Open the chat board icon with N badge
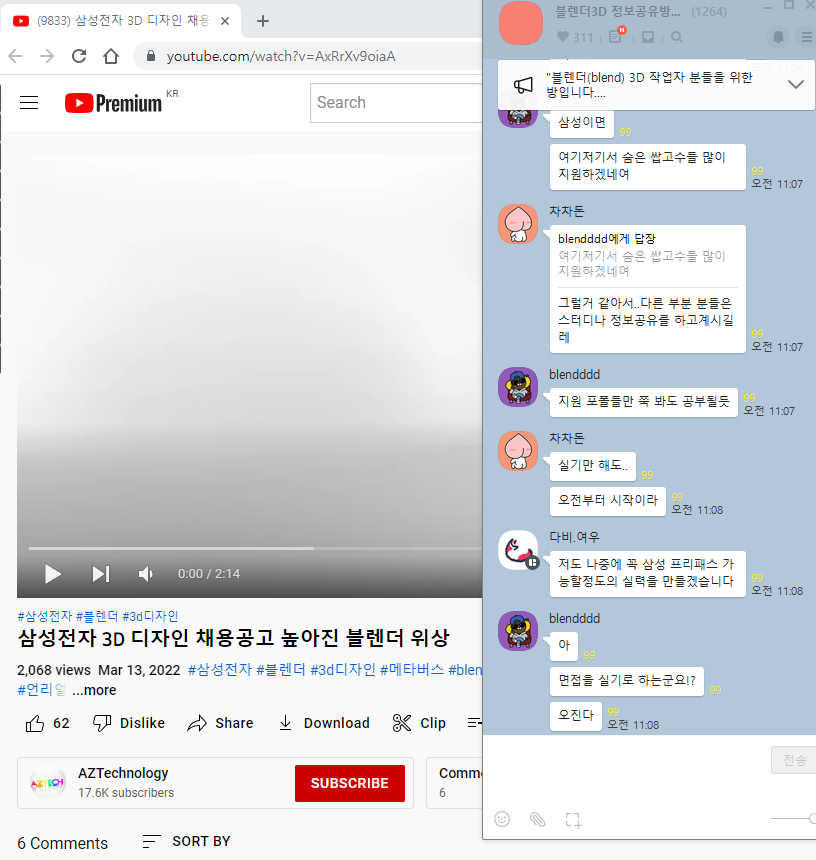 click(616, 35)
